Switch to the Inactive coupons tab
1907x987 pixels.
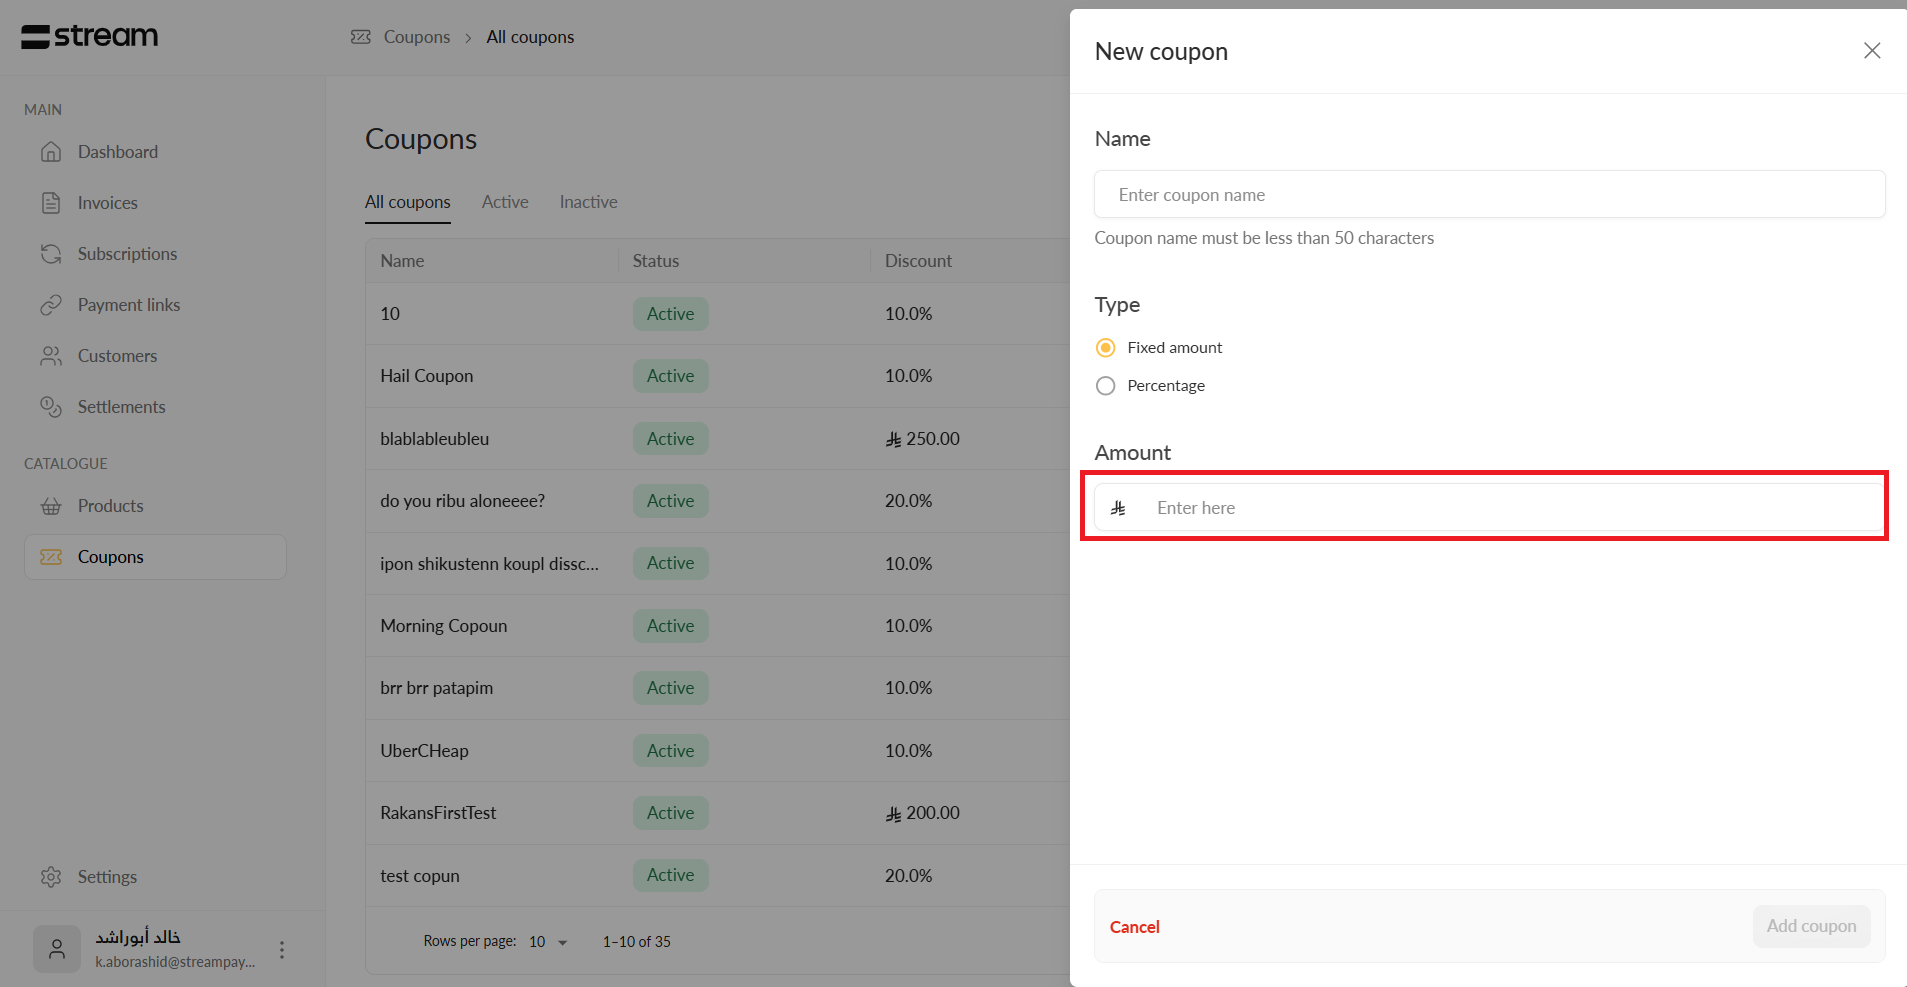(x=588, y=202)
